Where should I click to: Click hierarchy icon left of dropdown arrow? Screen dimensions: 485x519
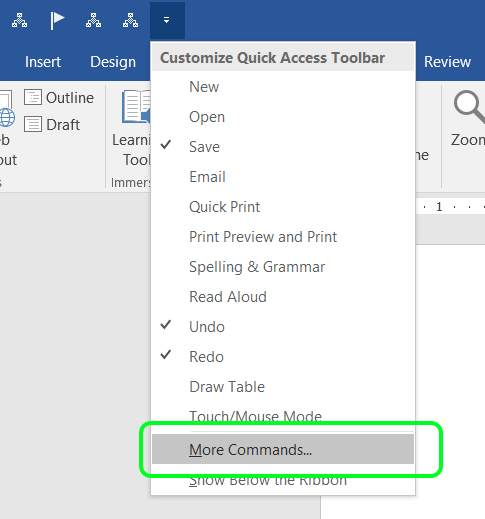coord(130,21)
